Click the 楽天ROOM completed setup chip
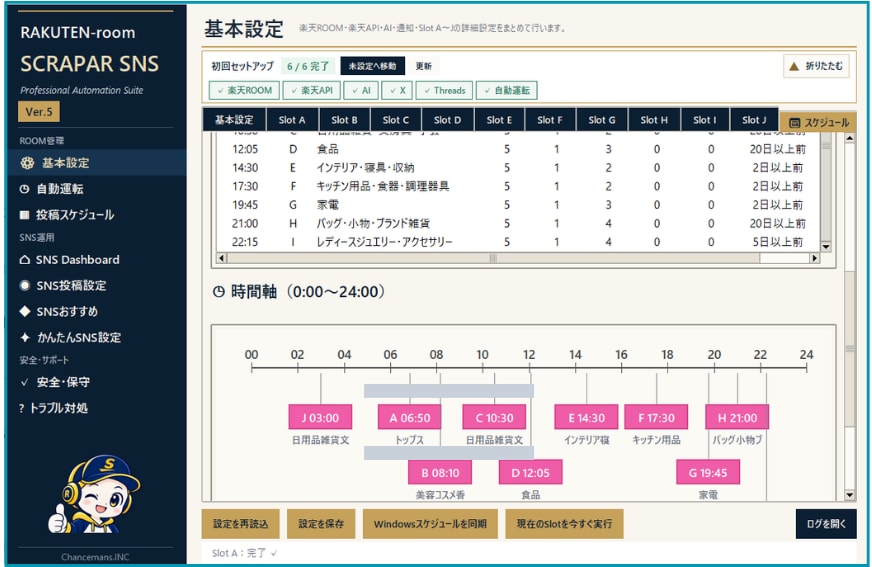Screen dimensions: 872x567 (245, 90)
